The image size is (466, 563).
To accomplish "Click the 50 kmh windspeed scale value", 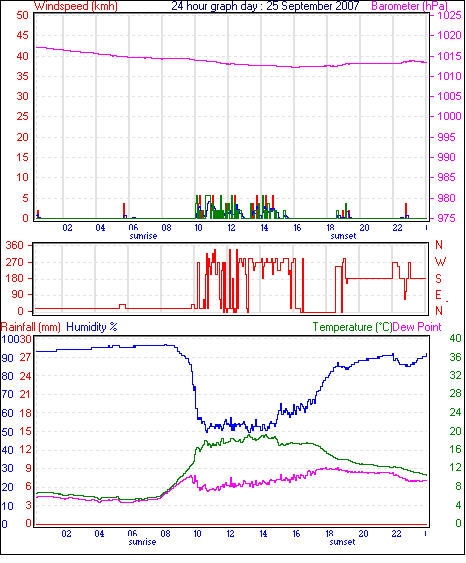I will point(22,15).
